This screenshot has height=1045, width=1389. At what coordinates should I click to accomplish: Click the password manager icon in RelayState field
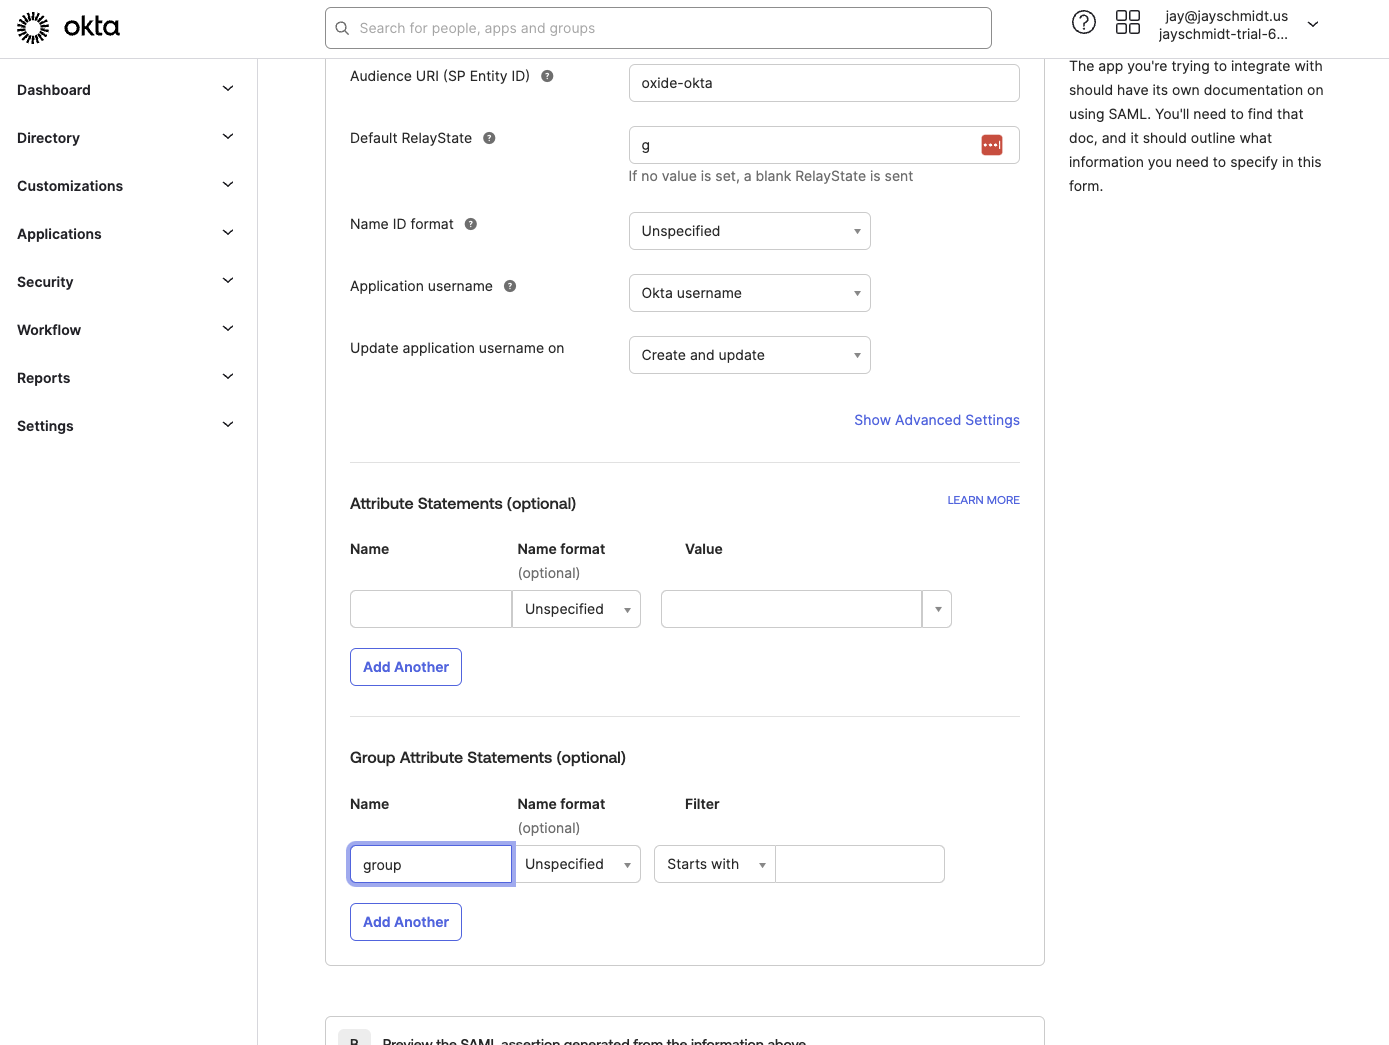pos(992,144)
